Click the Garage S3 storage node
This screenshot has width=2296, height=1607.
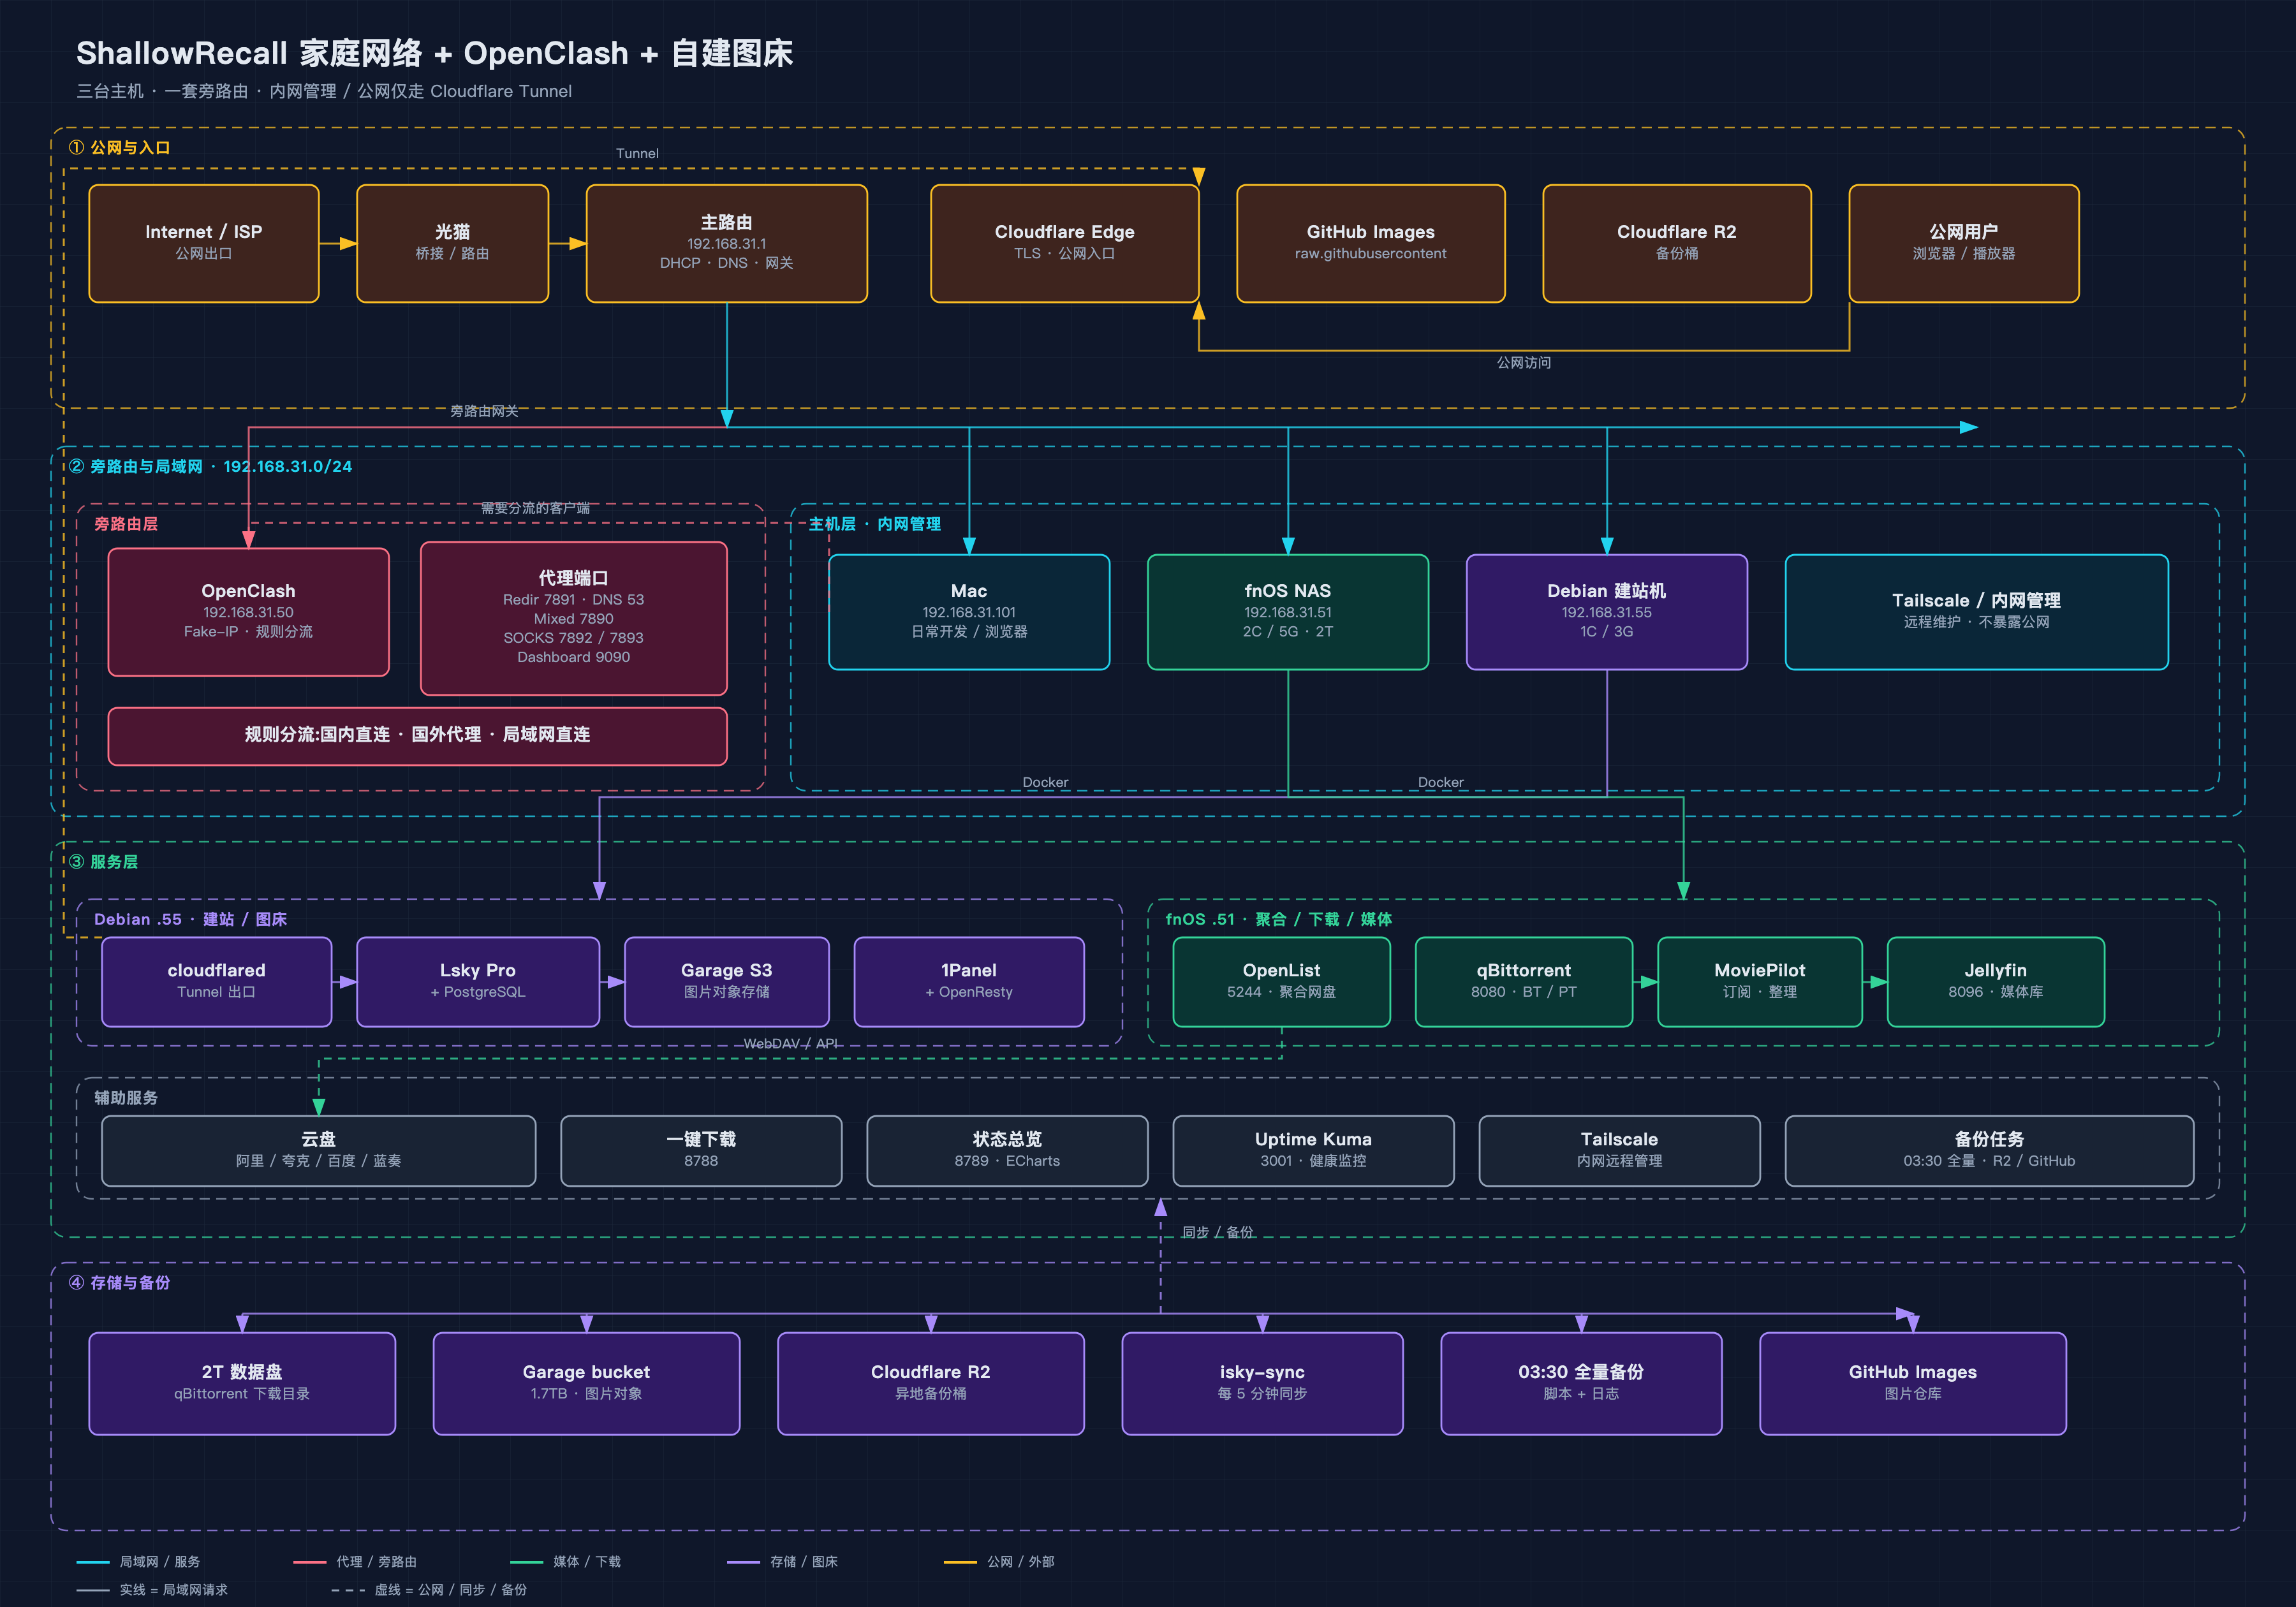tap(726, 982)
